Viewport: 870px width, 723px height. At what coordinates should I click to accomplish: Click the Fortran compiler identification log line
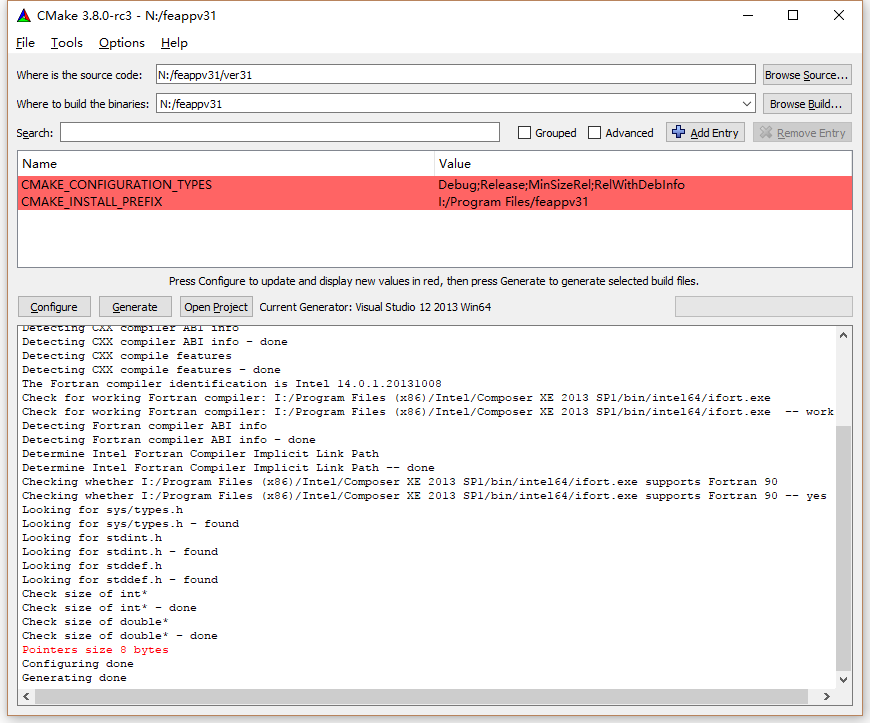click(232, 383)
